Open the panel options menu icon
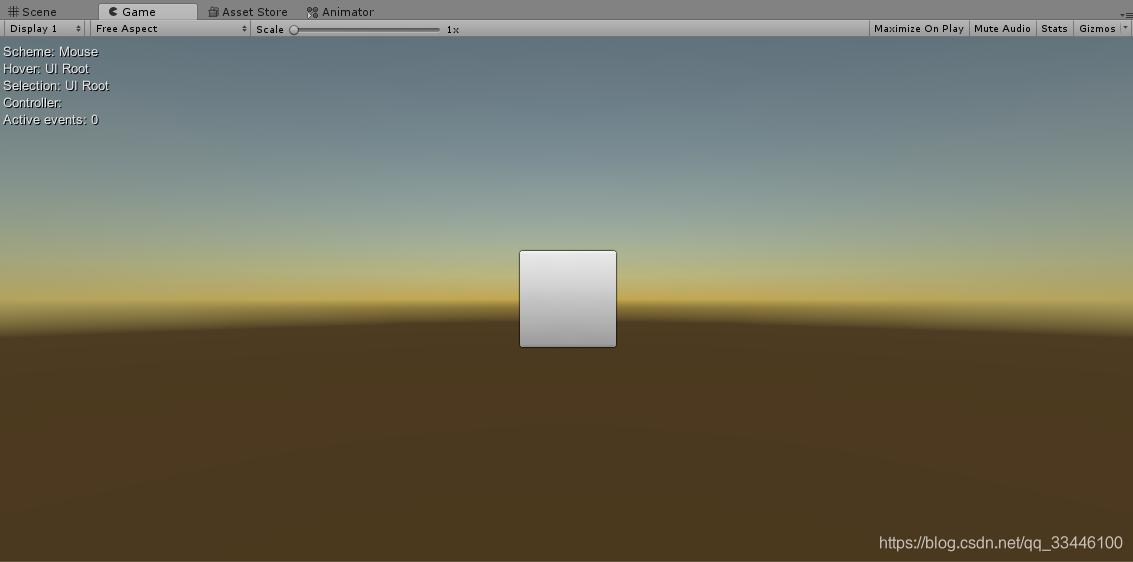This screenshot has width=1133, height=562. tap(1126, 14)
